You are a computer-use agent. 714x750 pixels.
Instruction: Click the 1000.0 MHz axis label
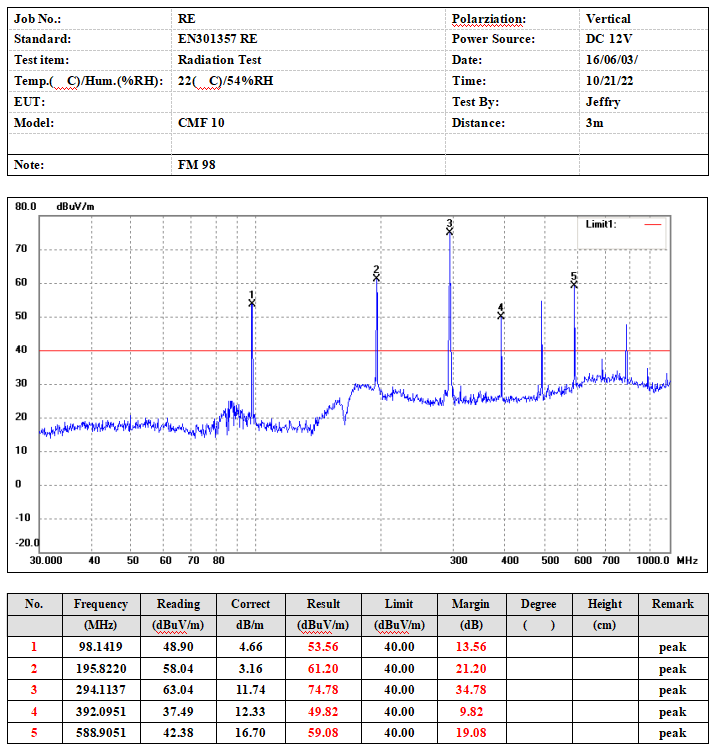[x=652, y=560]
